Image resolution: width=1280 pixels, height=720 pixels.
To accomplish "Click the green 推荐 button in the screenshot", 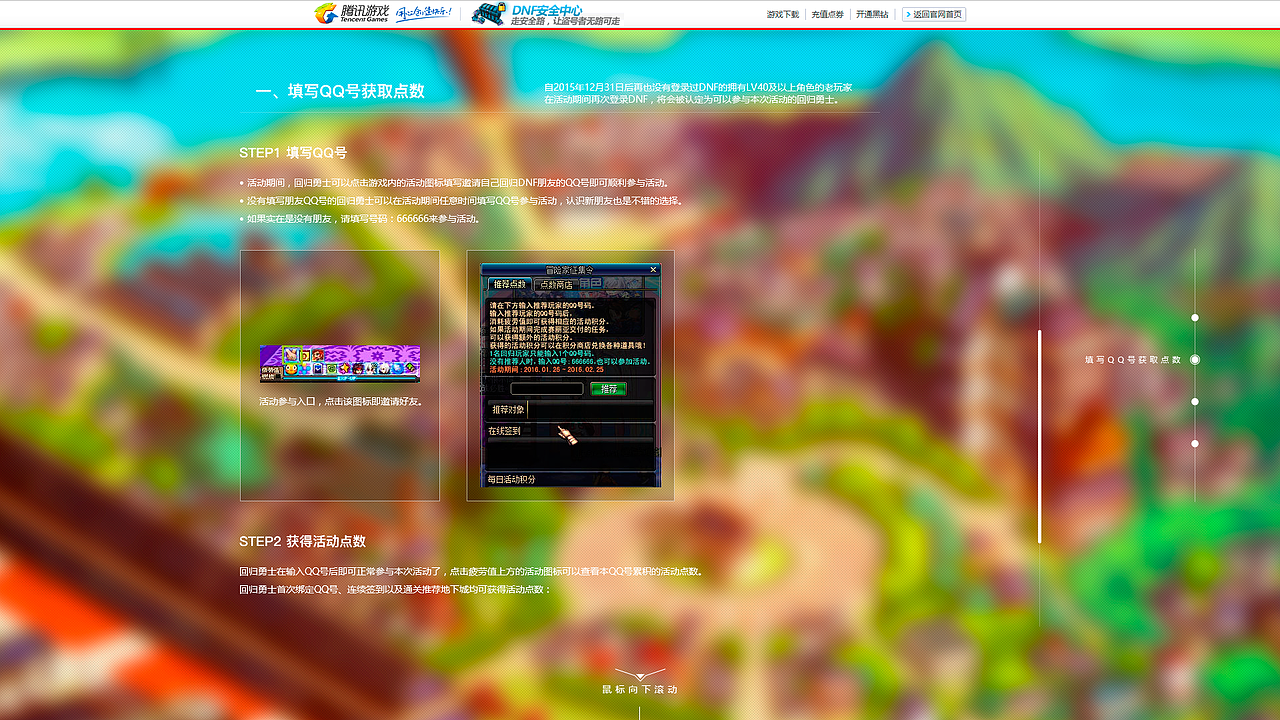I will coord(608,389).
